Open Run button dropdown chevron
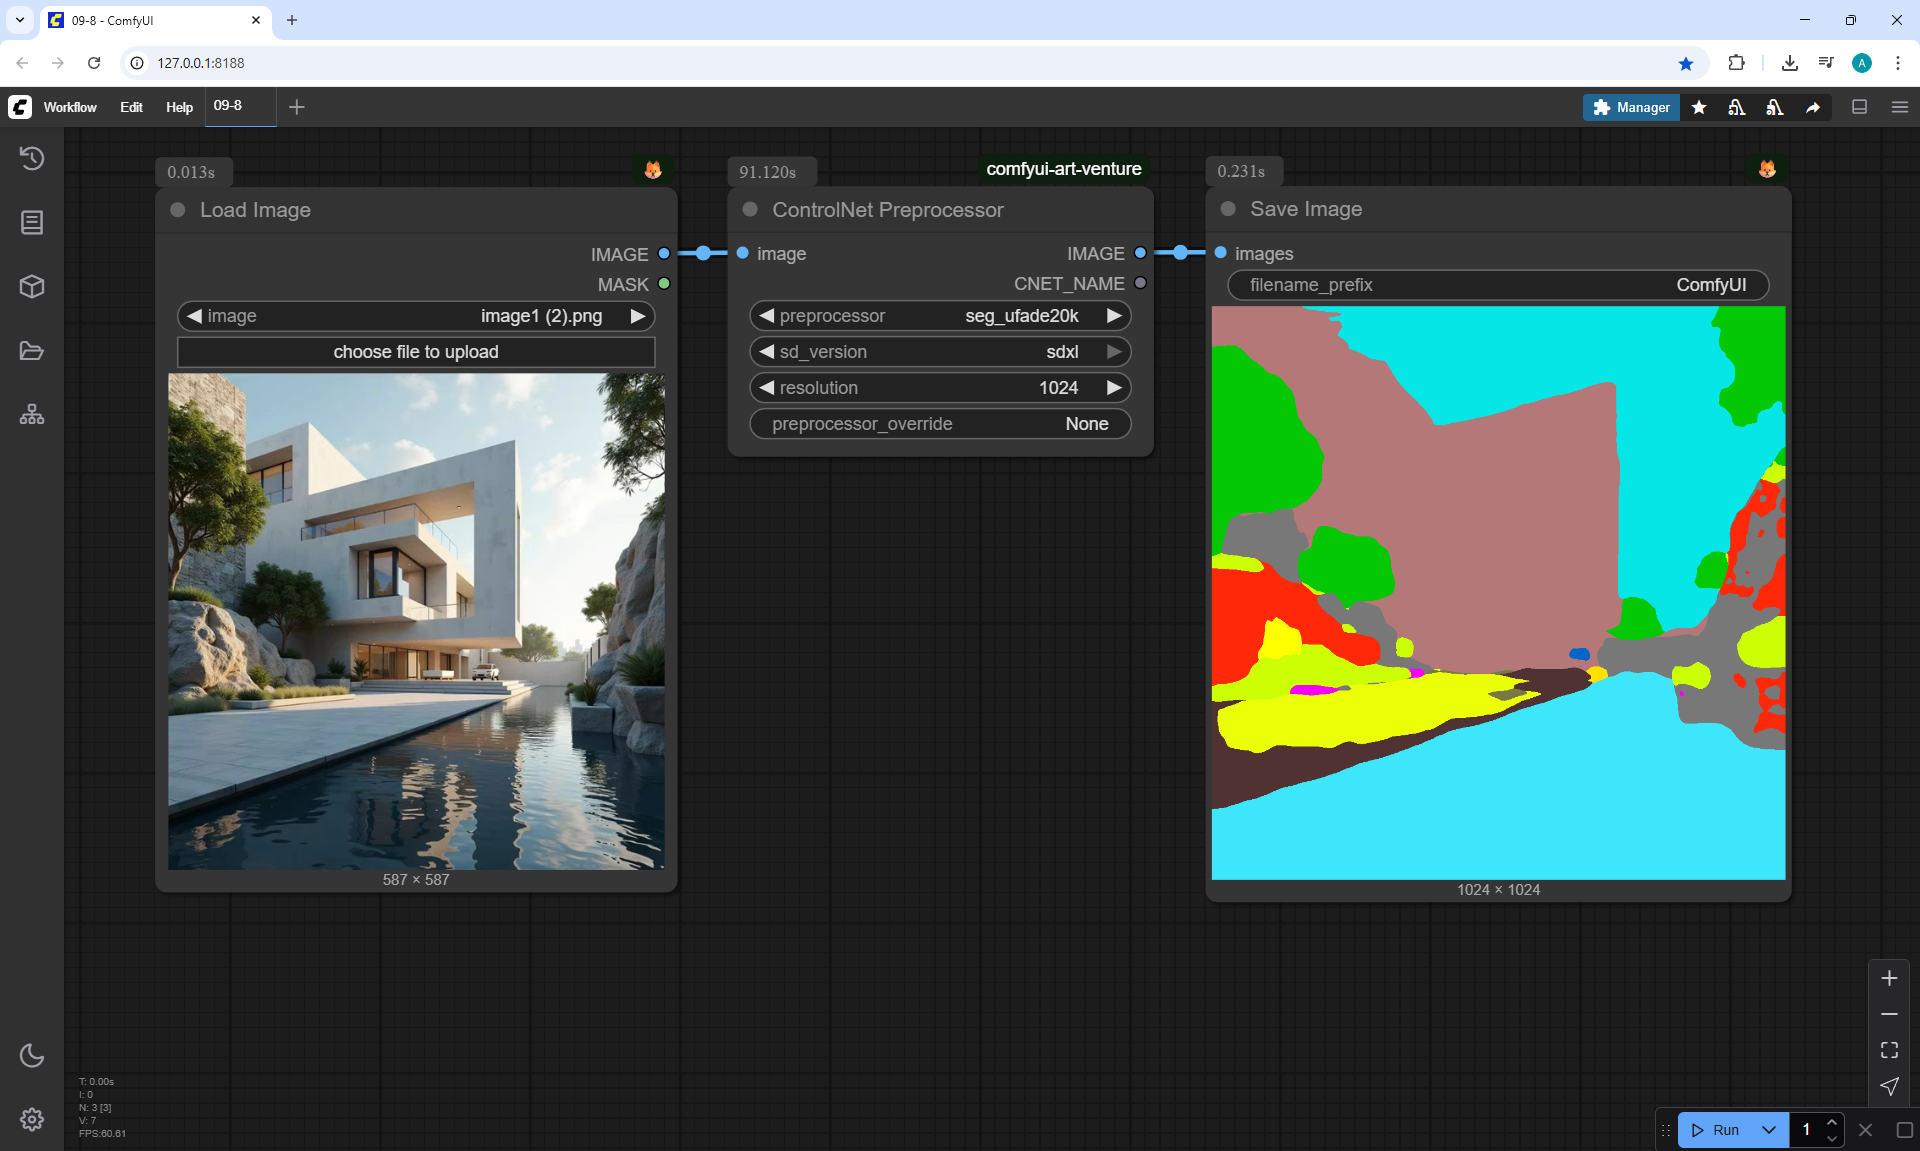Image resolution: width=1920 pixels, height=1151 pixels. pos(1768,1130)
